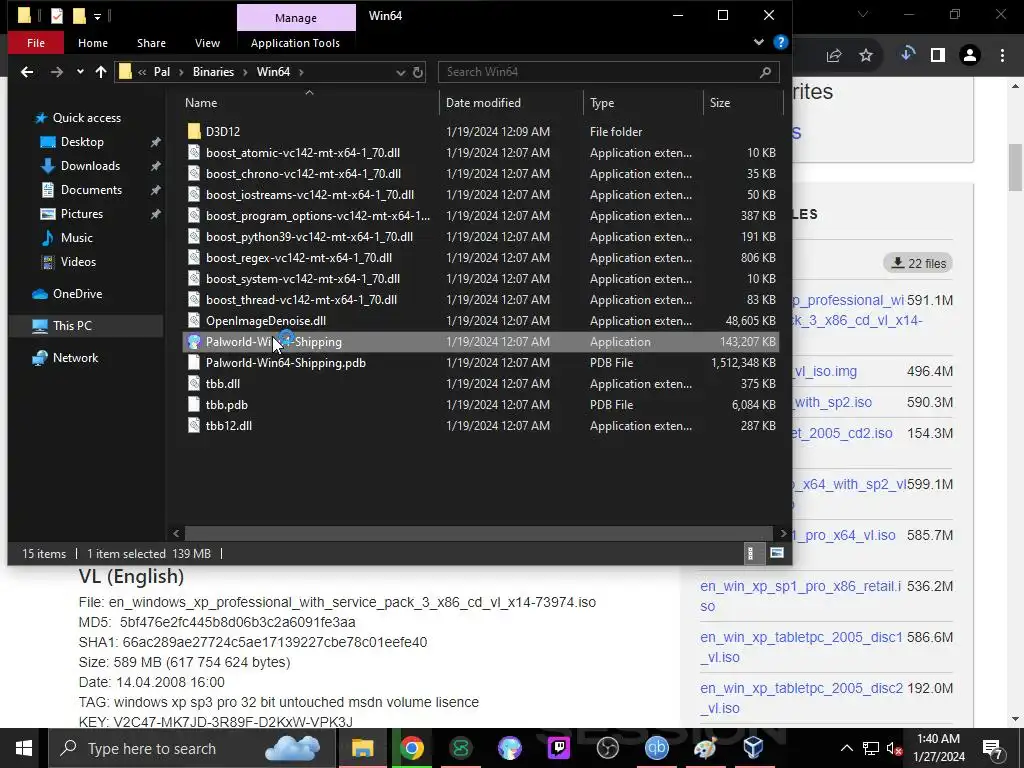
Task: Bookmark the page with Chrome's star icon
Action: tap(866, 56)
